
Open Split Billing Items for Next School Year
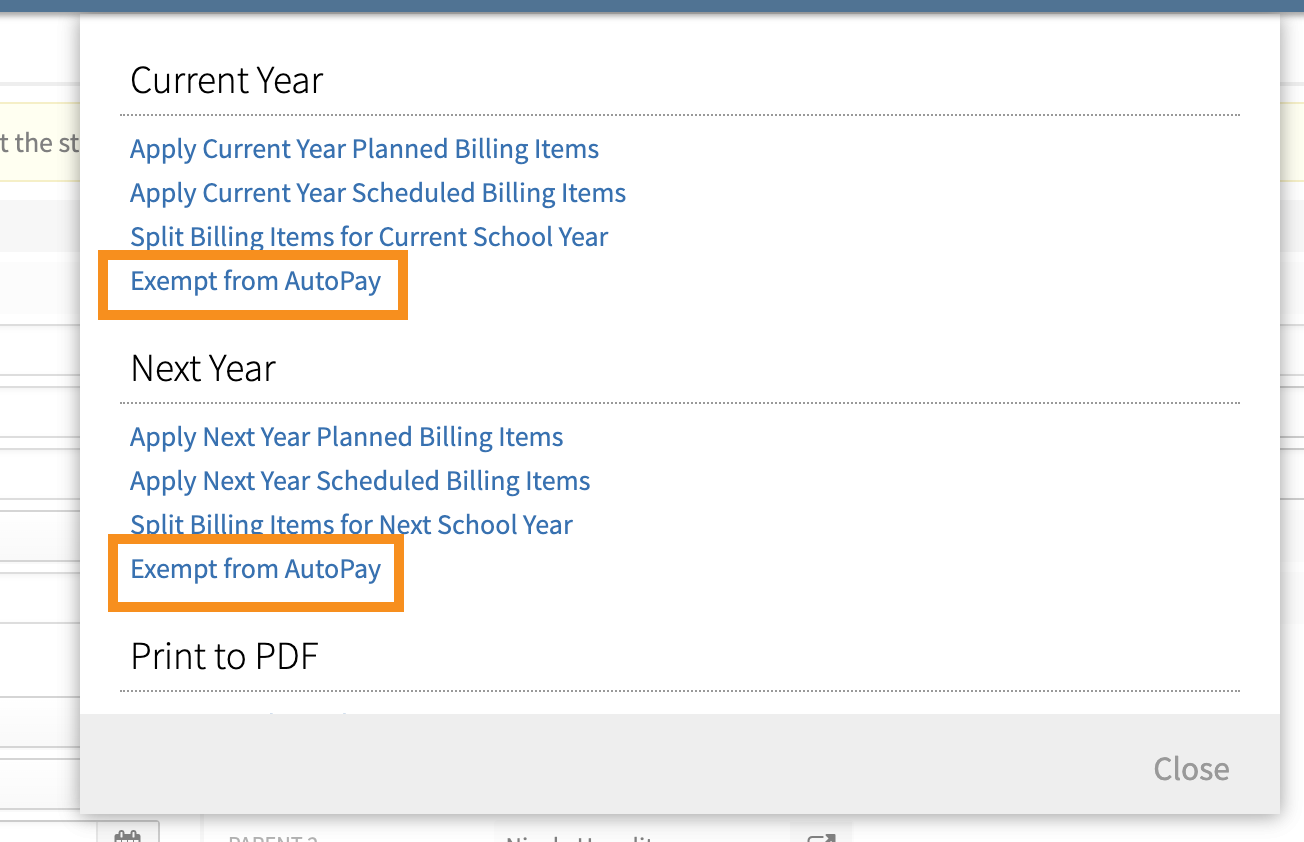351,525
